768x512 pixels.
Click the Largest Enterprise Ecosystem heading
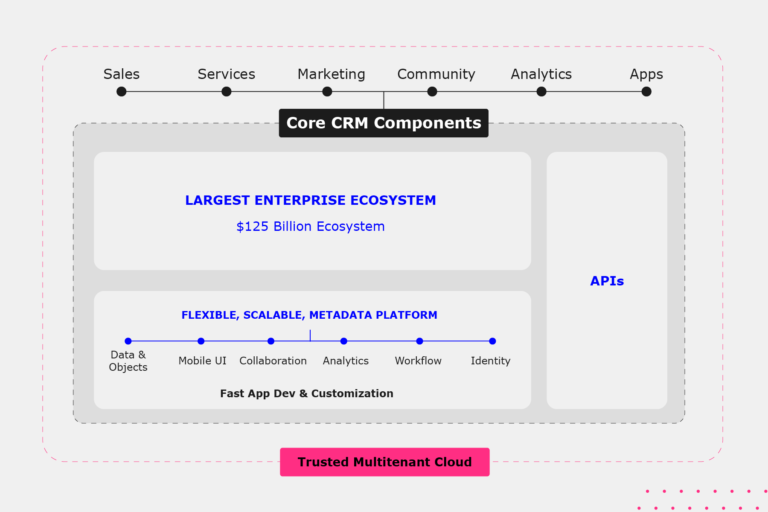[310, 200]
